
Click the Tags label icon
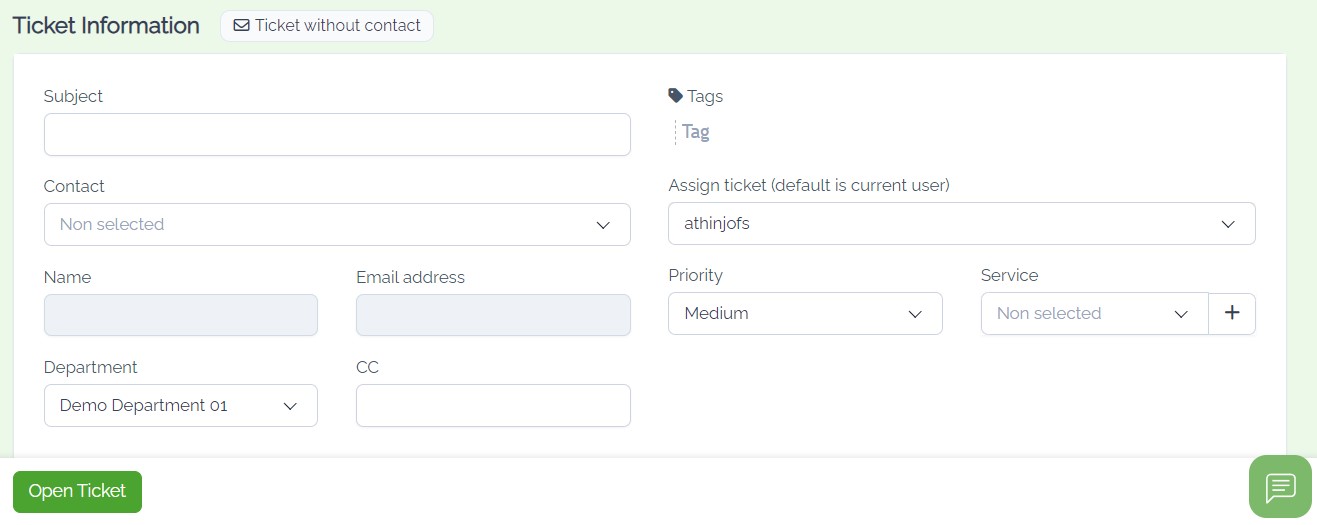click(675, 96)
